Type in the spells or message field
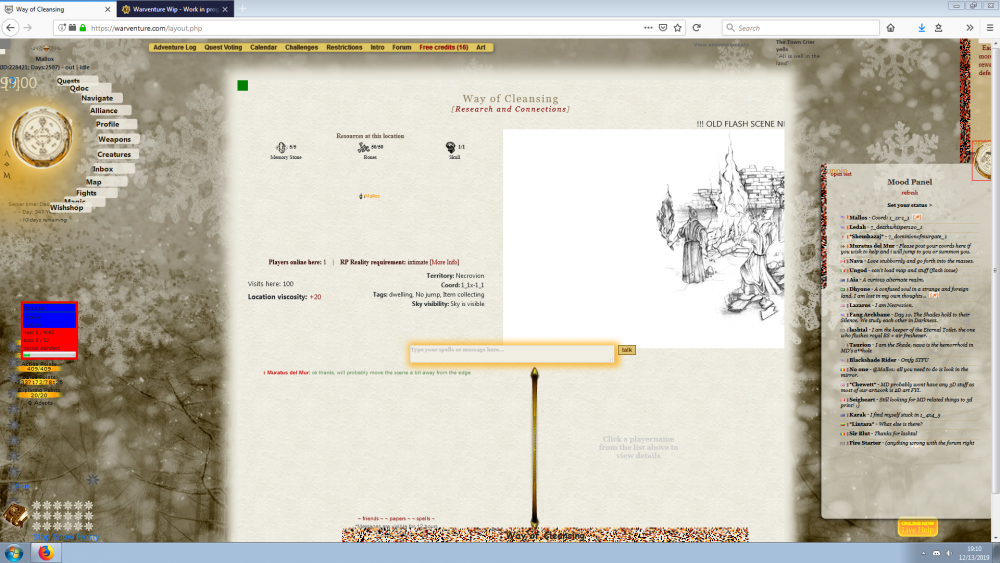This screenshot has width=1000, height=563. coord(512,354)
